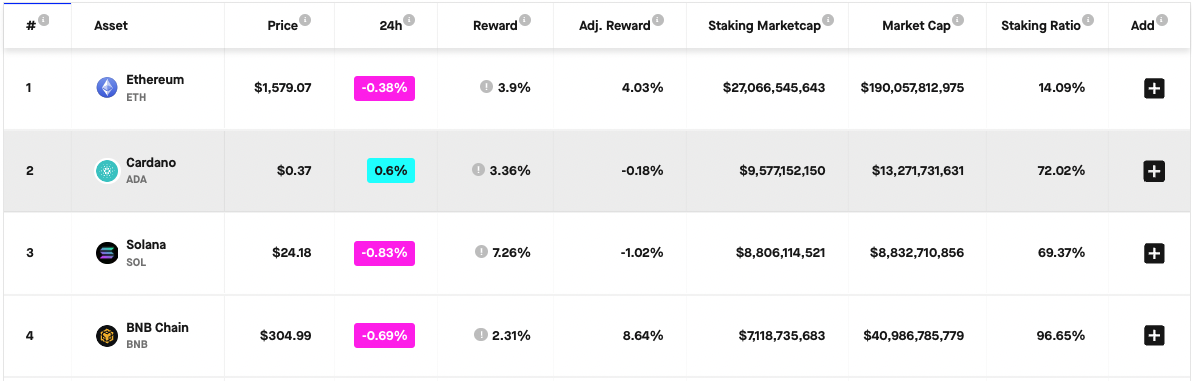Viewport: 1192px width, 381px height.
Task: Click the Solana logo icon
Action: [x=106, y=253]
